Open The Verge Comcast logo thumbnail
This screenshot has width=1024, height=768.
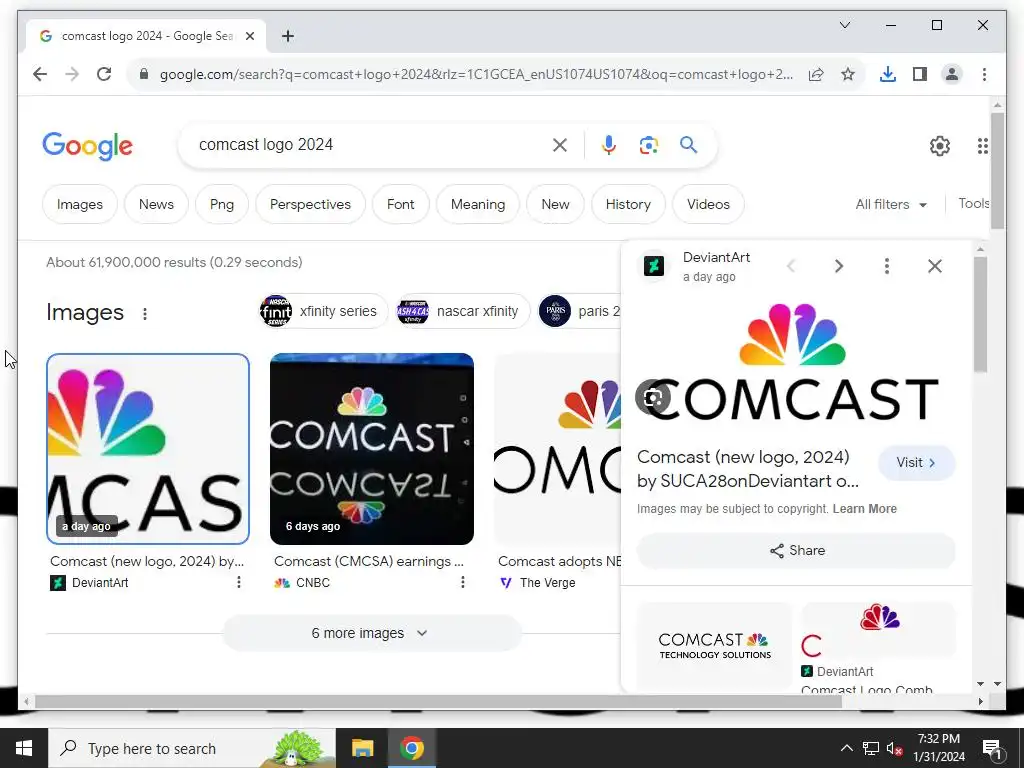[x=558, y=449]
